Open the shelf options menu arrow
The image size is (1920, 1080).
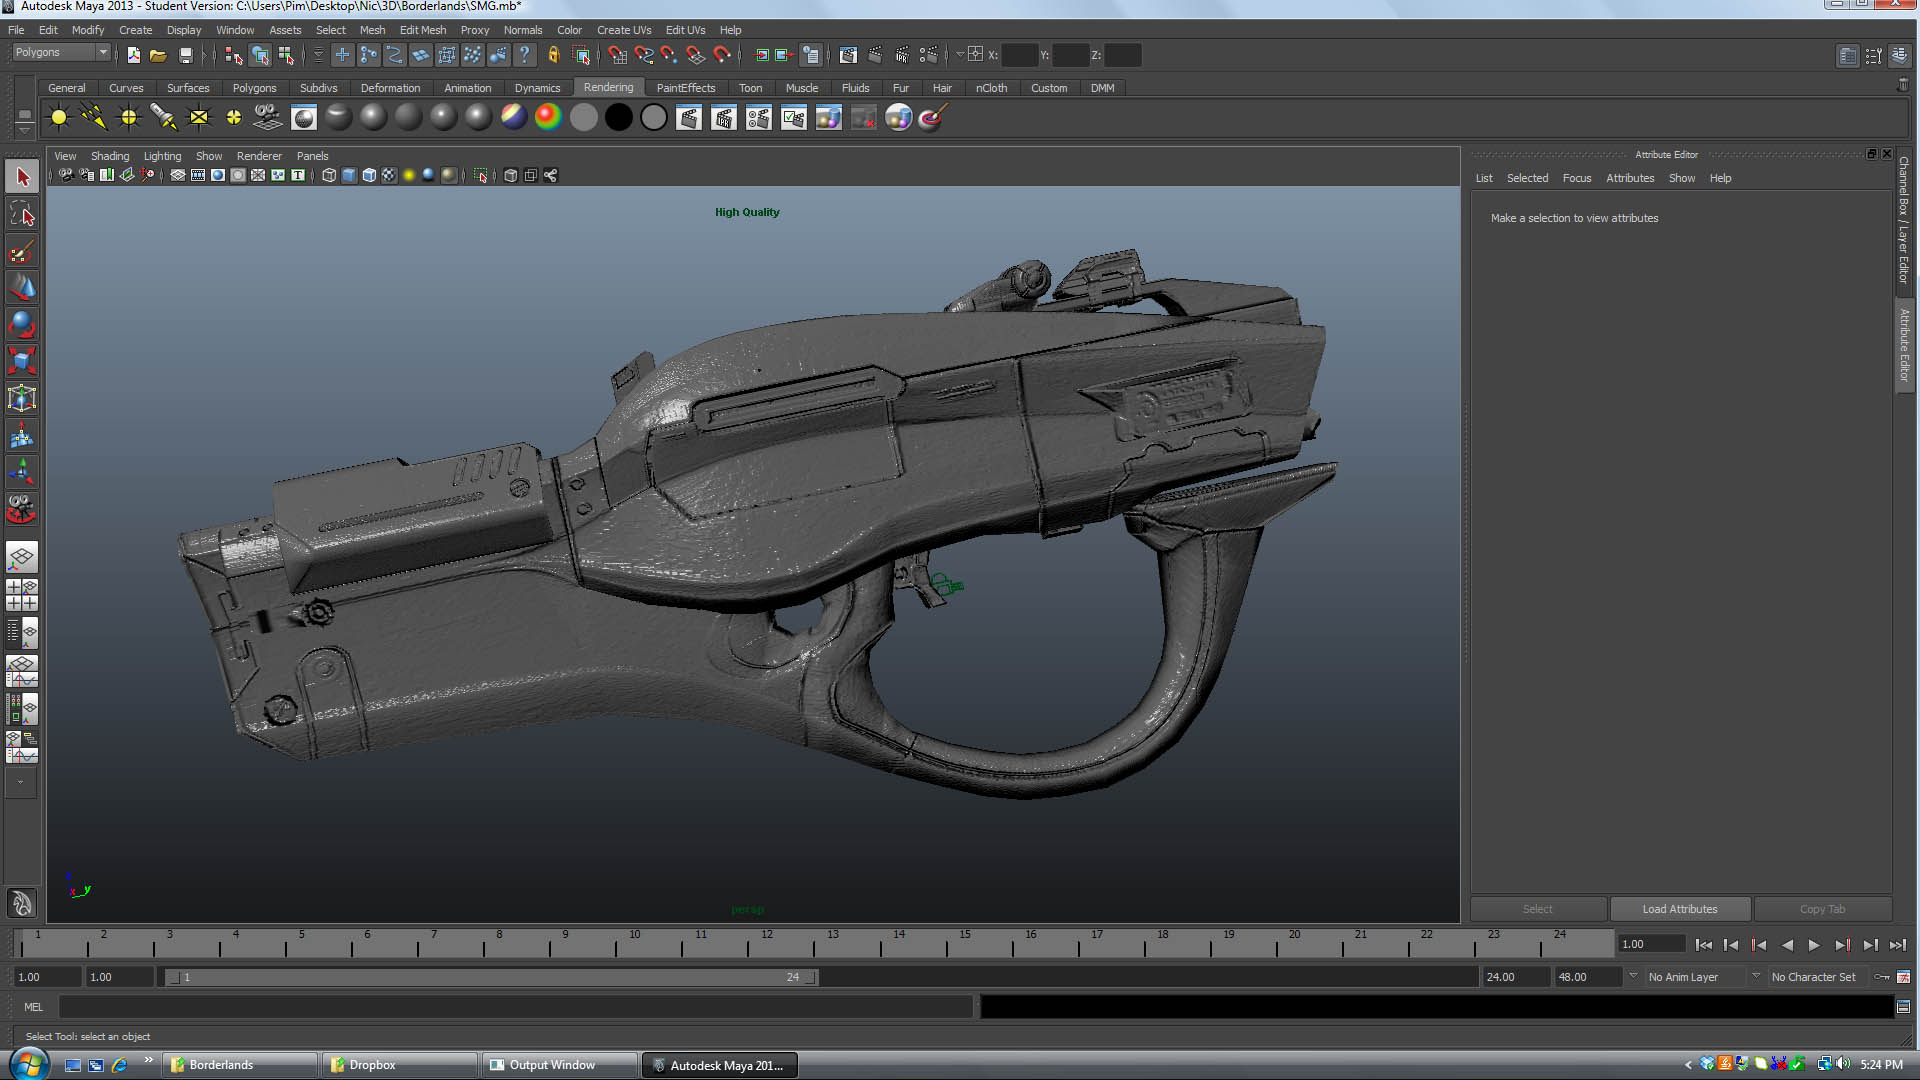point(24,130)
